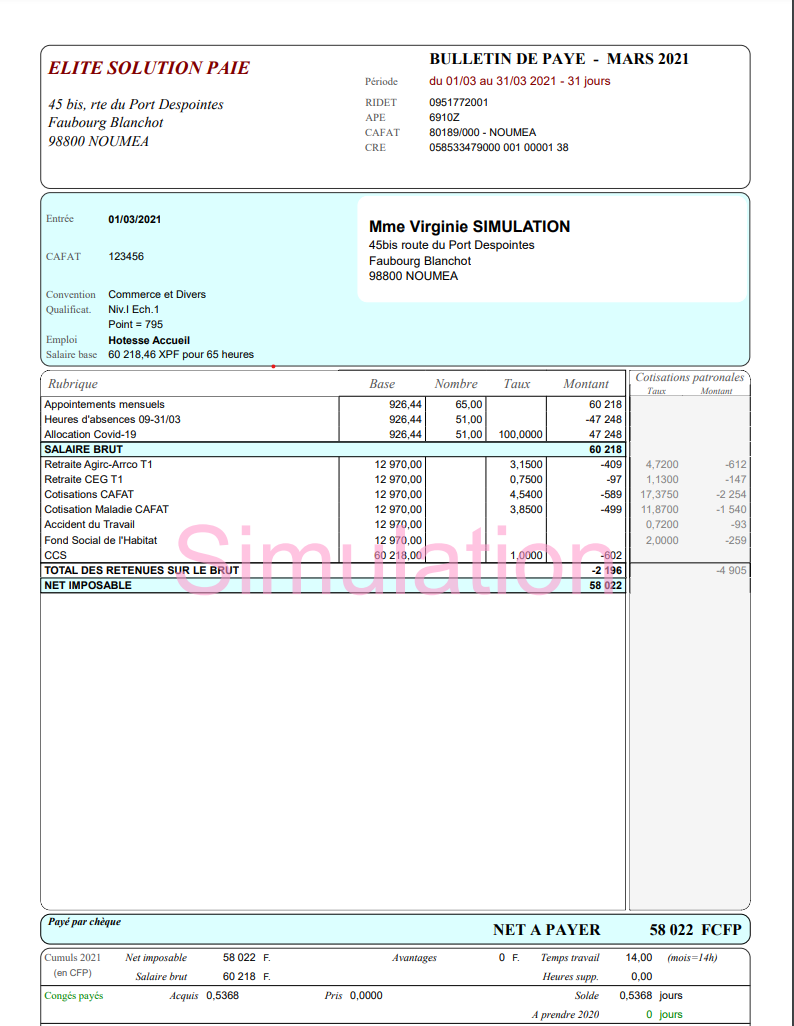
Task: Click the 'A prendre 2020' label
Action: (565, 1015)
